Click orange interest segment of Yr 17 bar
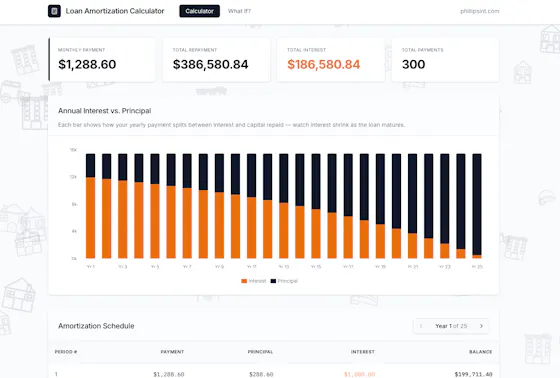 tap(348, 237)
